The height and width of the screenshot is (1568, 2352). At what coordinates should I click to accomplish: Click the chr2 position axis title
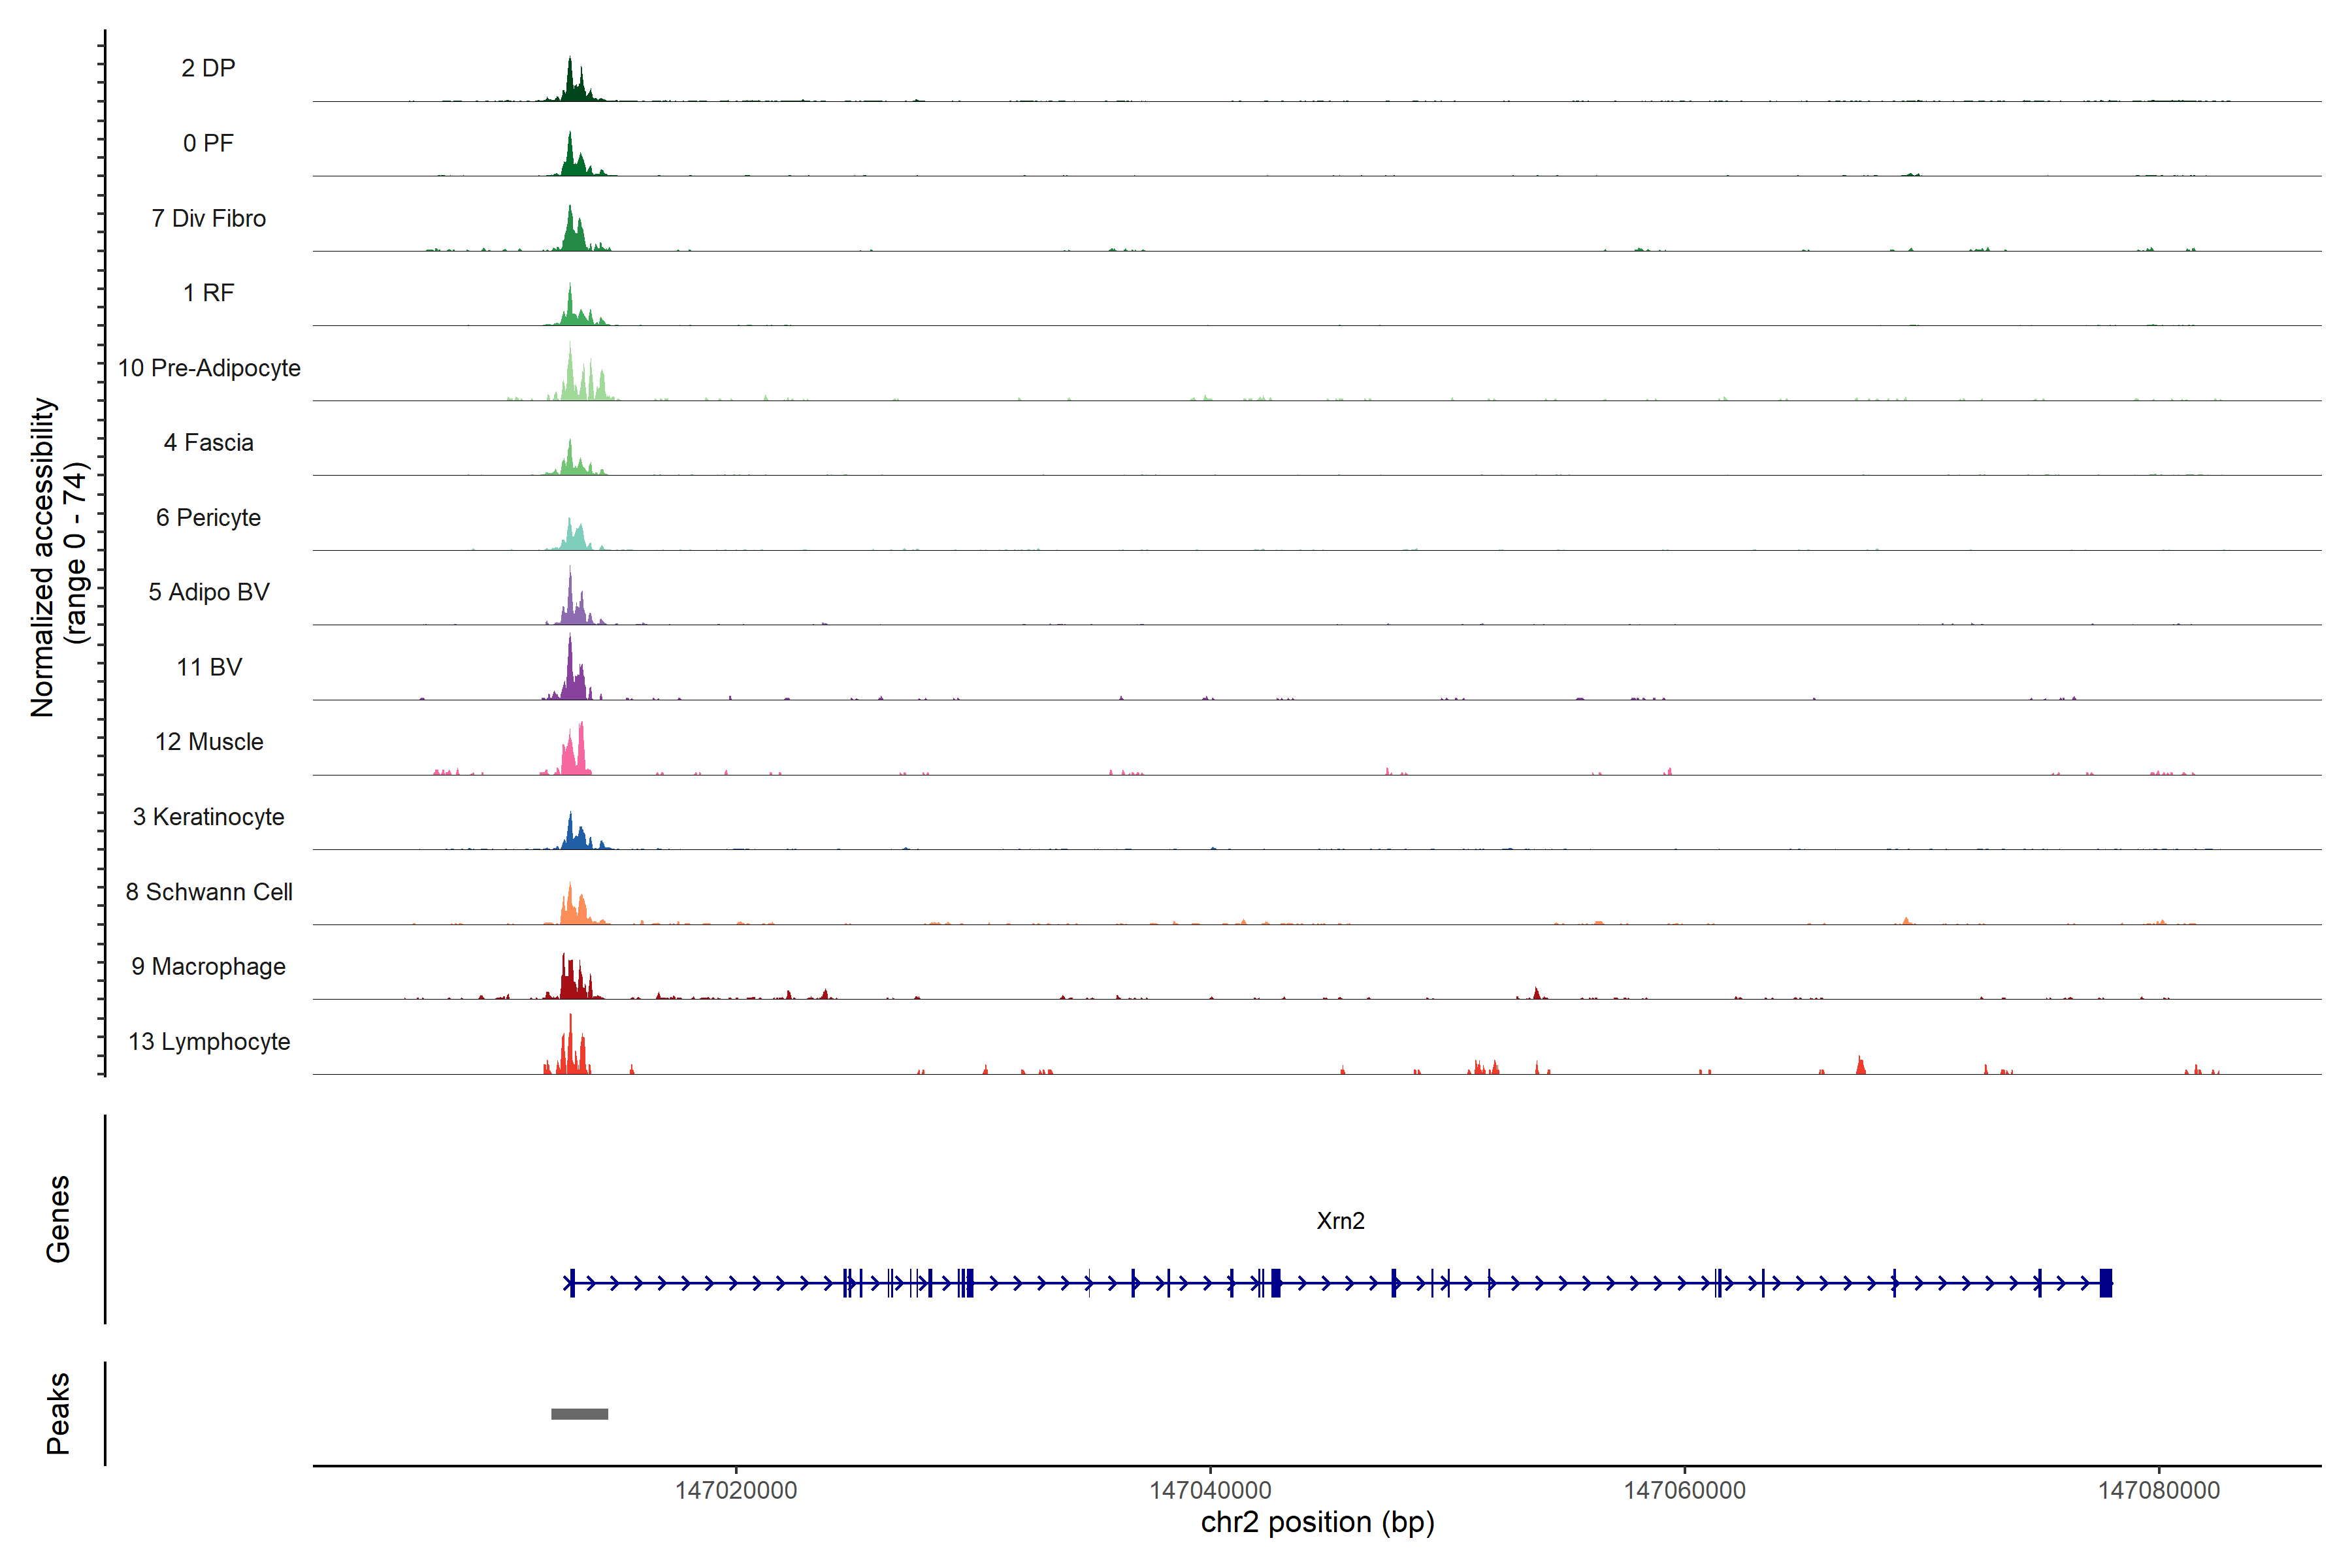coord(1317,1522)
